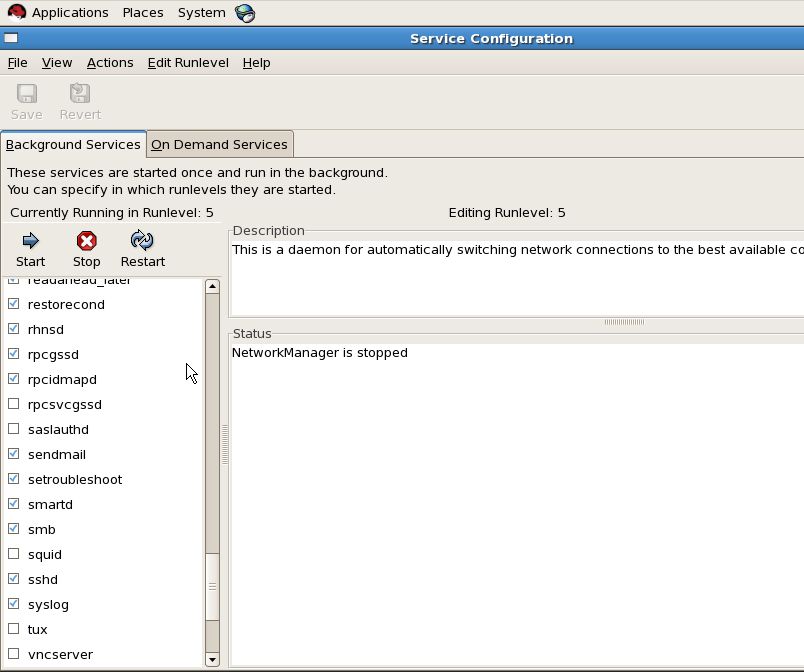The image size is (804, 672).
Task: Enable the tux checkbox
Action: point(14,628)
